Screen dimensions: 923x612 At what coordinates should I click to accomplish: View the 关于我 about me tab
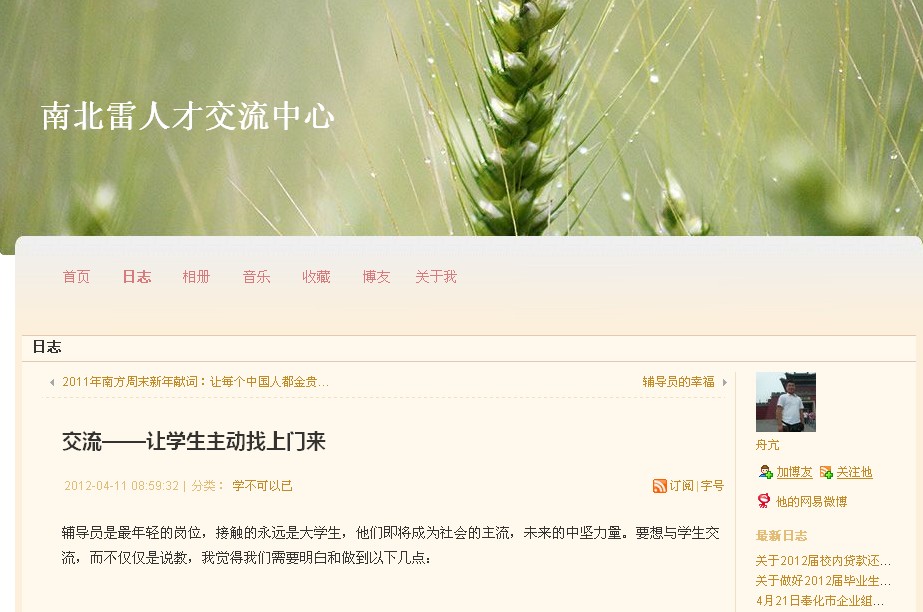(x=436, y=277)
